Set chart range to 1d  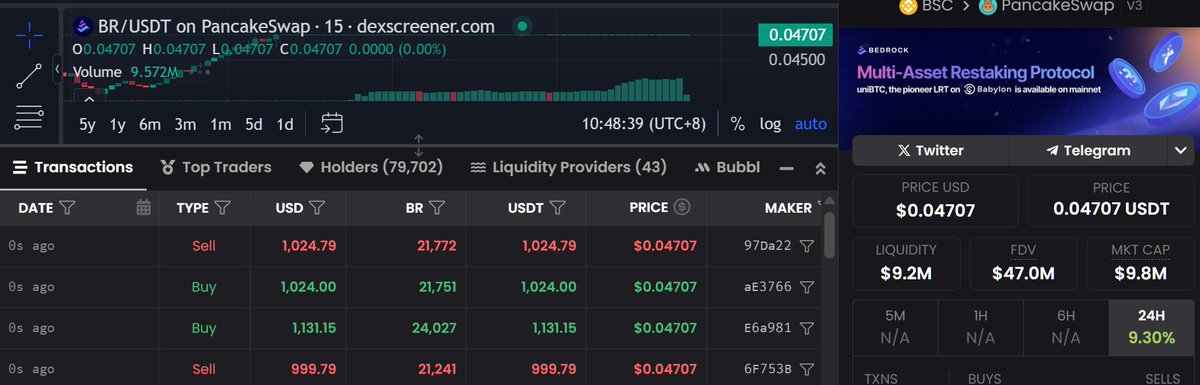pyautogui.click(x=285, y=124)
